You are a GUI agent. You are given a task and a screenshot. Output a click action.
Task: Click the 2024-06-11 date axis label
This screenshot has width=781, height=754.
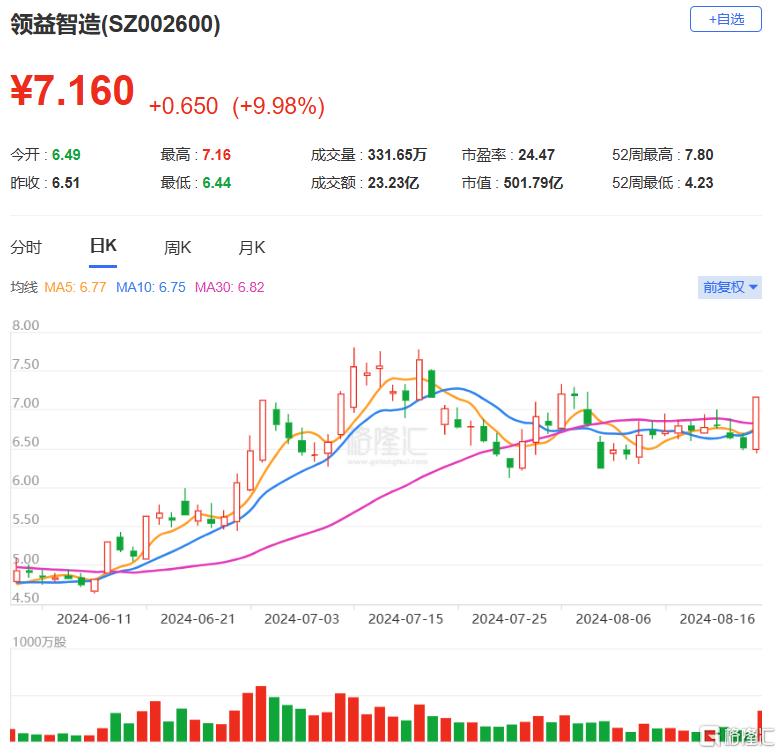94,619
